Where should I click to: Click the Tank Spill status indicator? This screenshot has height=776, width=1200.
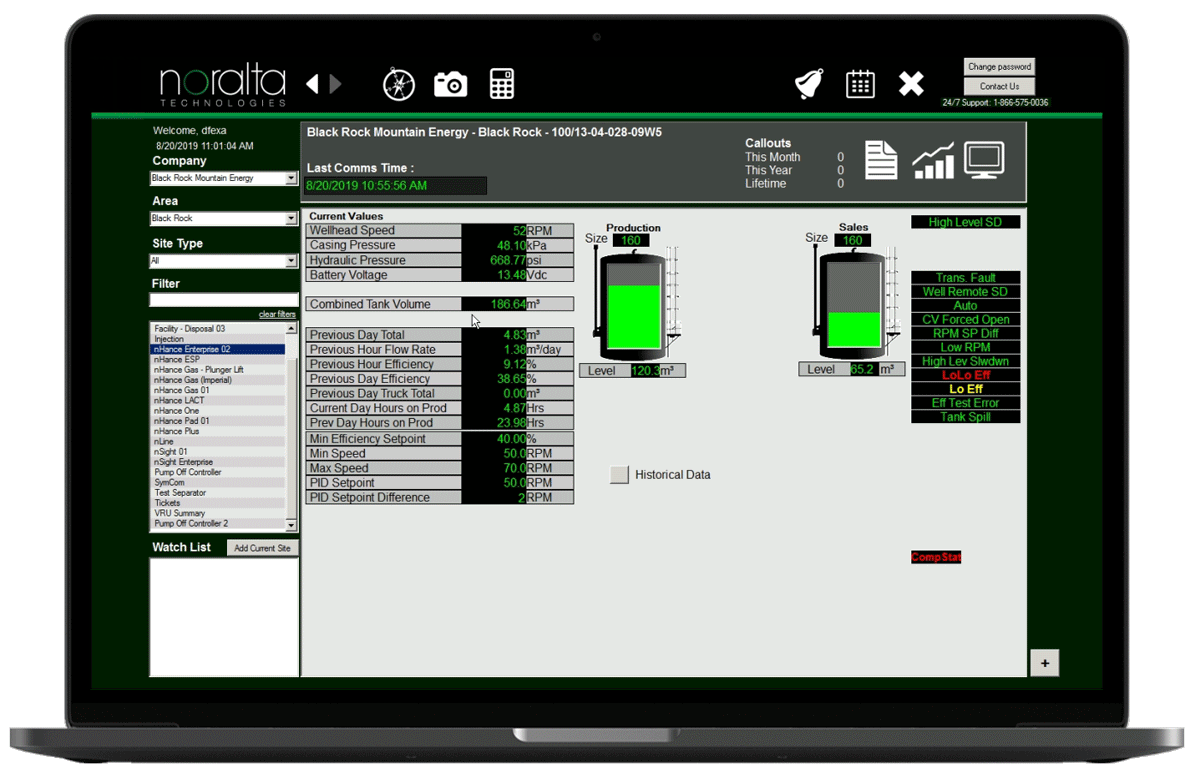pyautogui.click(x=965, y=417)
